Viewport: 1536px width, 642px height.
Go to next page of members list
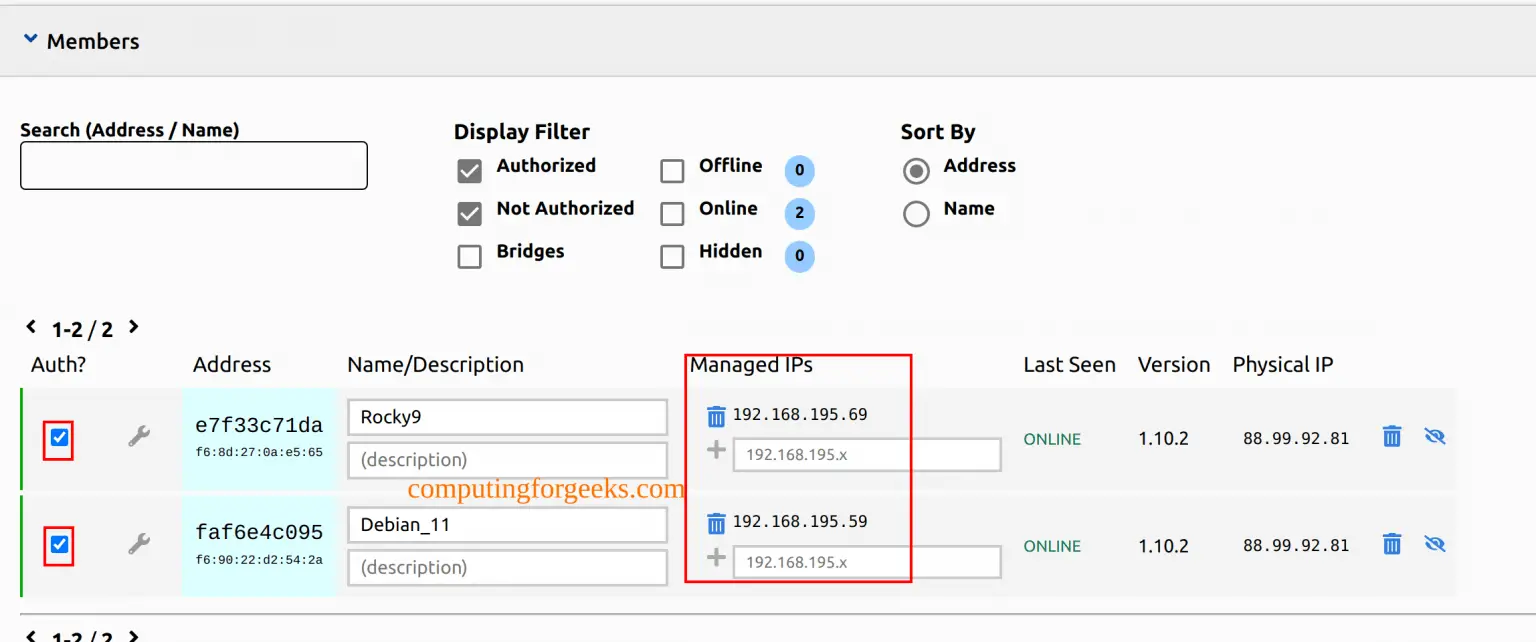coord(133,327)
